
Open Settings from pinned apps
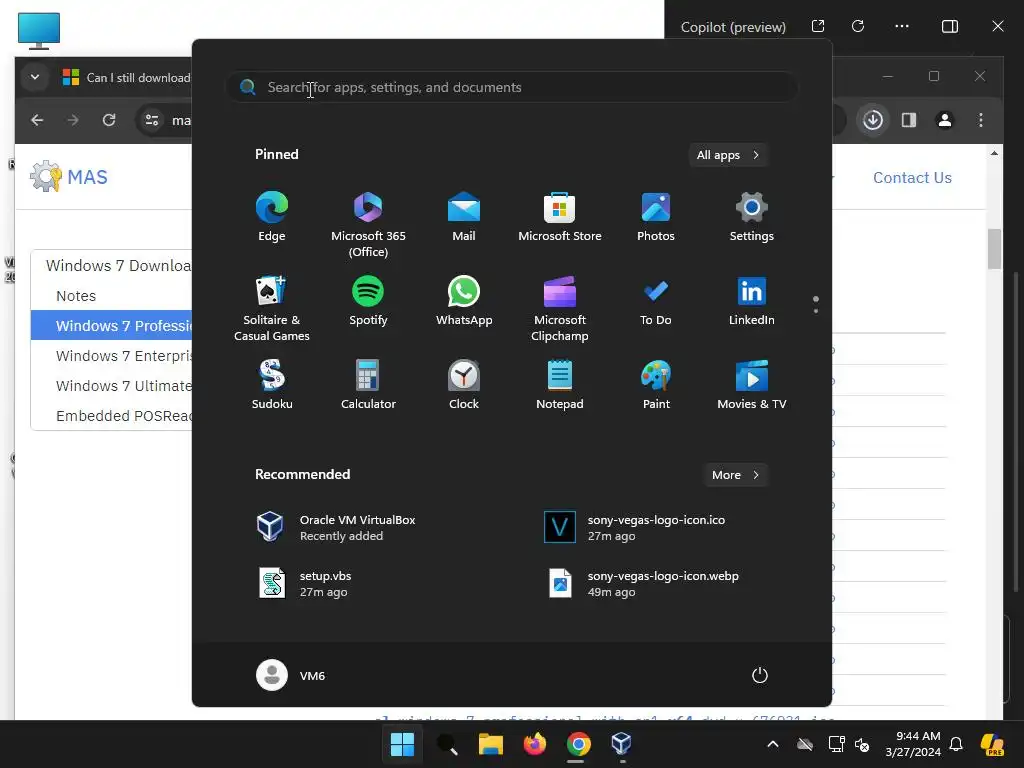point(752,217)
